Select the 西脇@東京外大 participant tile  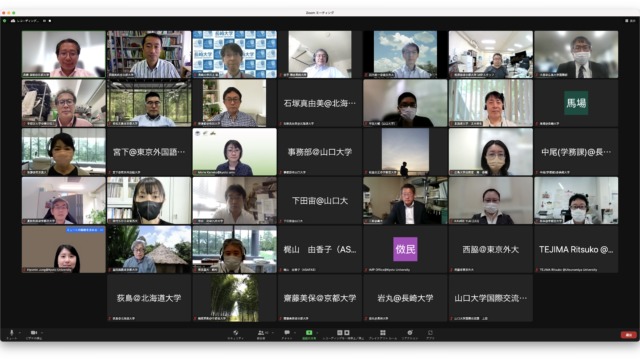(x=491, y=249)
